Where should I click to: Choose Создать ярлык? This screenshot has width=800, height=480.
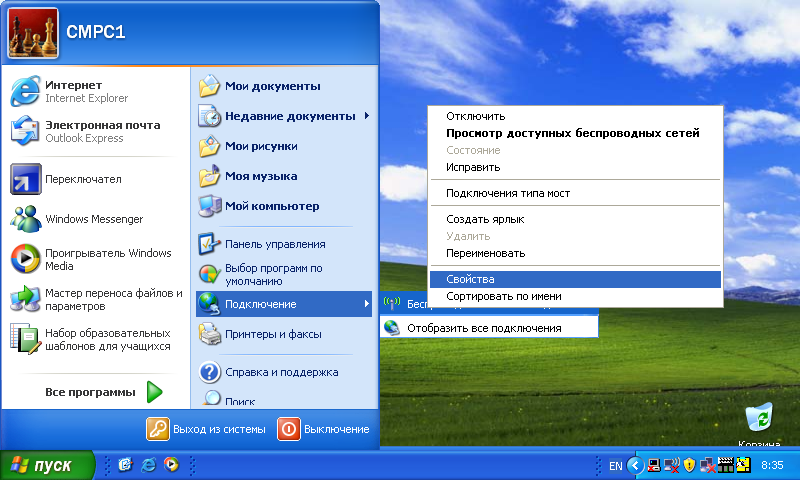576,219
